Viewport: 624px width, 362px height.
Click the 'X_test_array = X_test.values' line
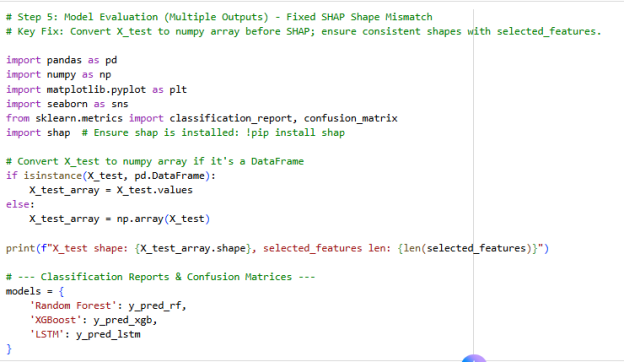(x=111, y=190)
